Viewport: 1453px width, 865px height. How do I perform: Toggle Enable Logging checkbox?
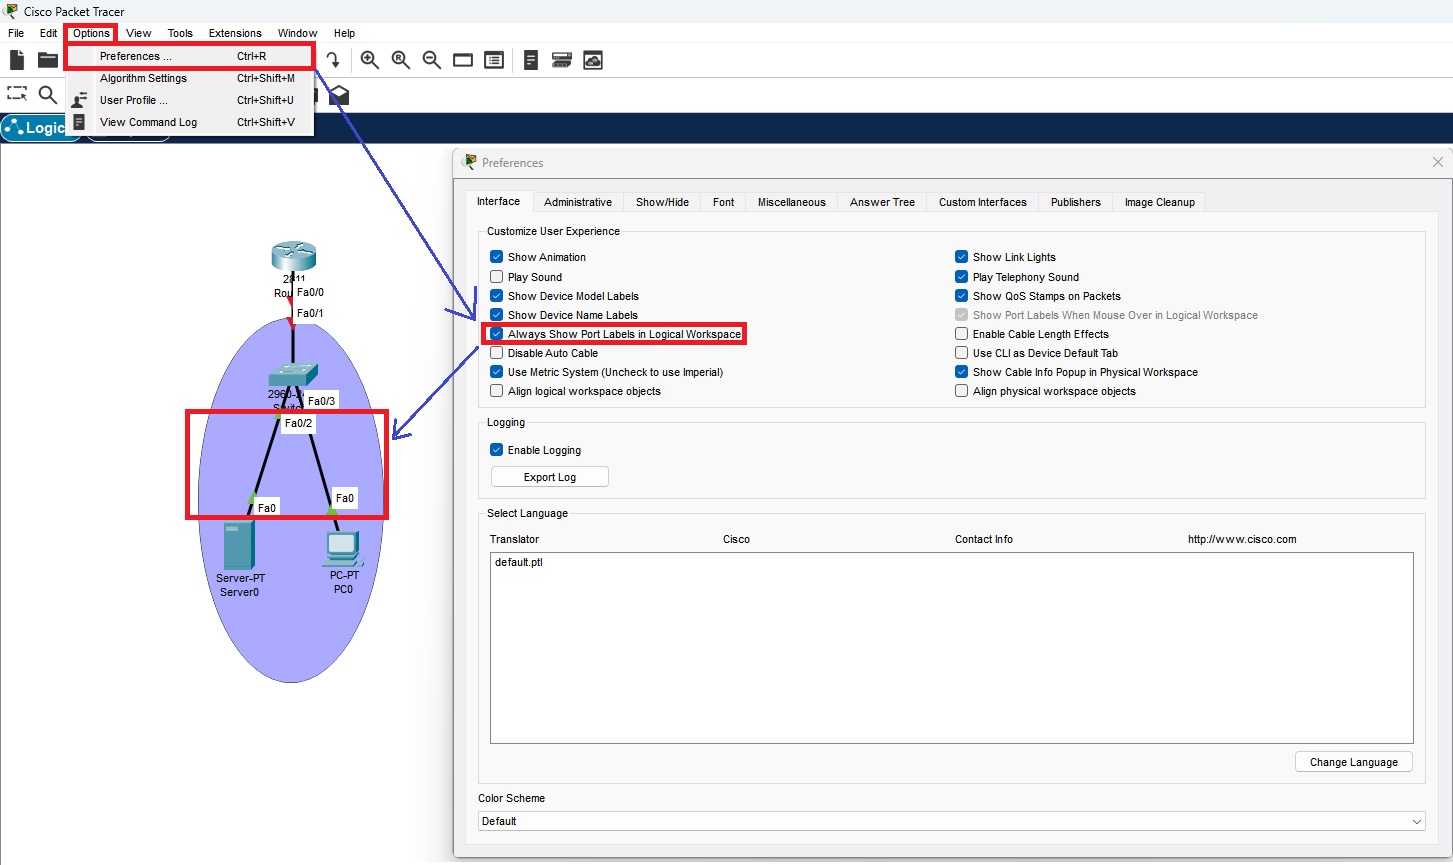click(x=497, y=450)
